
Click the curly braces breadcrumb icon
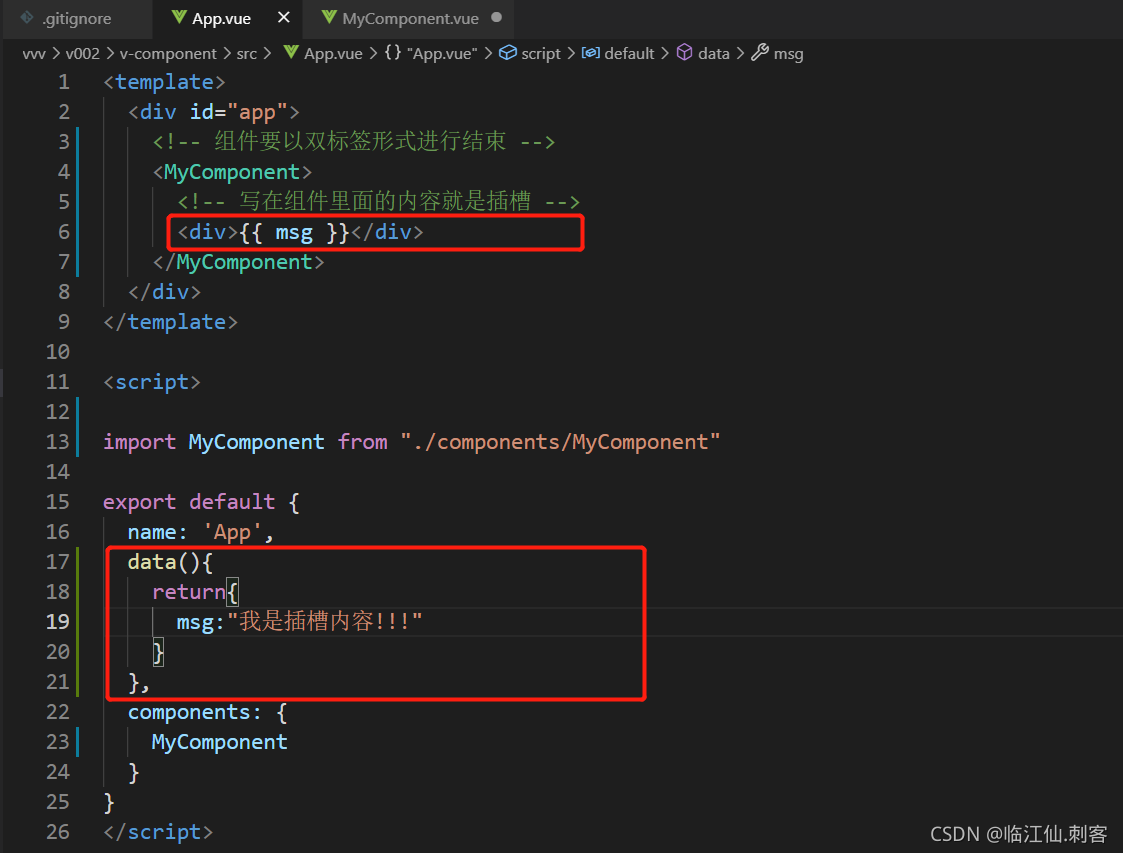[x=392, y=53]
